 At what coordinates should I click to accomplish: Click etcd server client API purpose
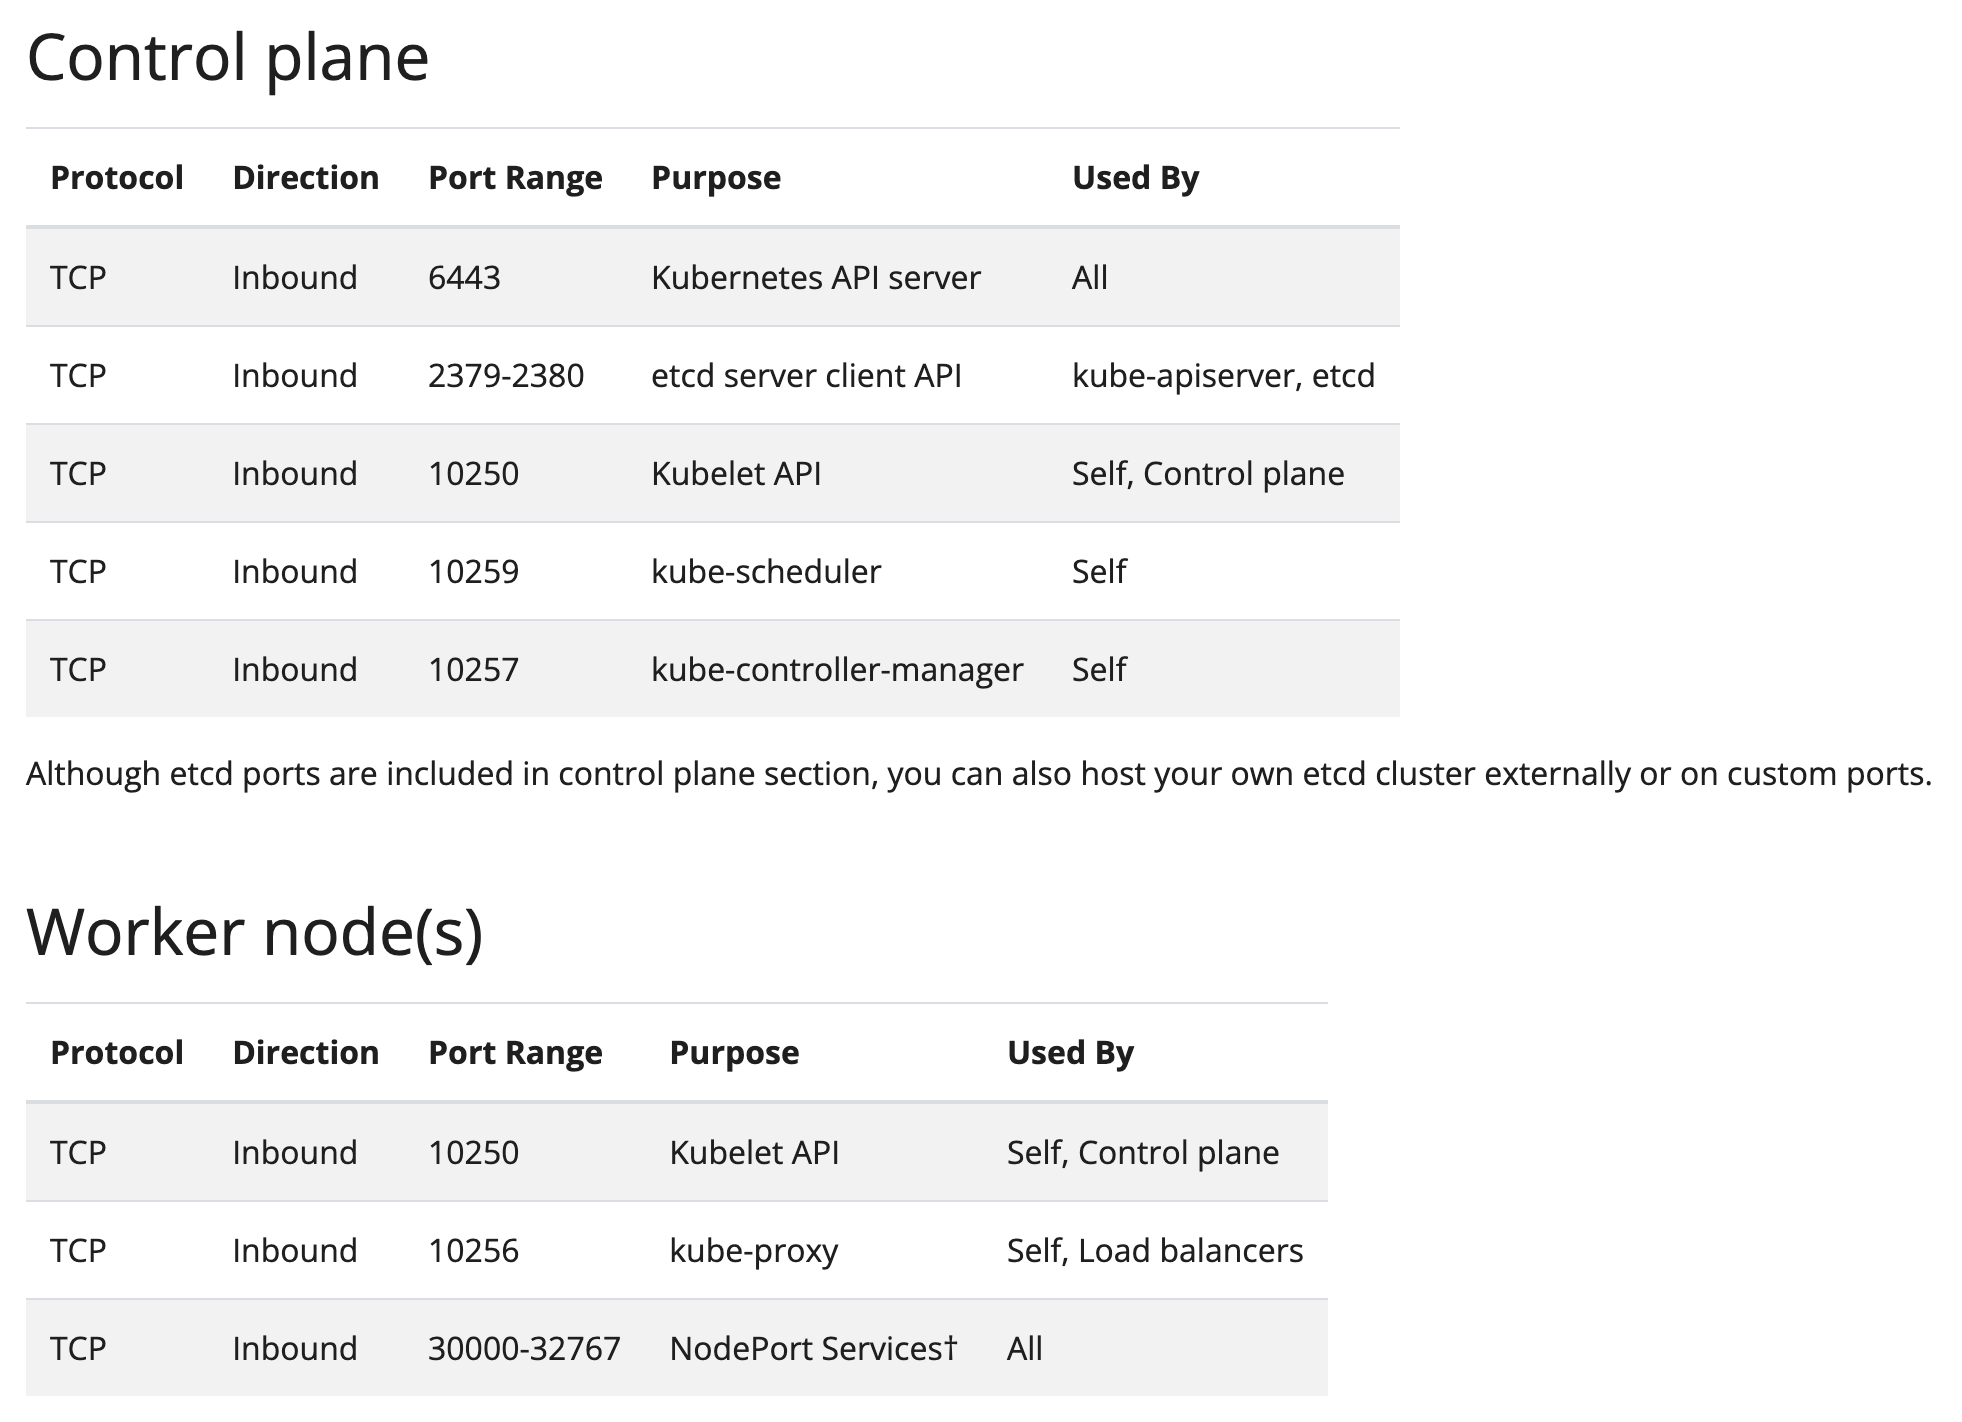pyautogui.click(x=806, y=375)
